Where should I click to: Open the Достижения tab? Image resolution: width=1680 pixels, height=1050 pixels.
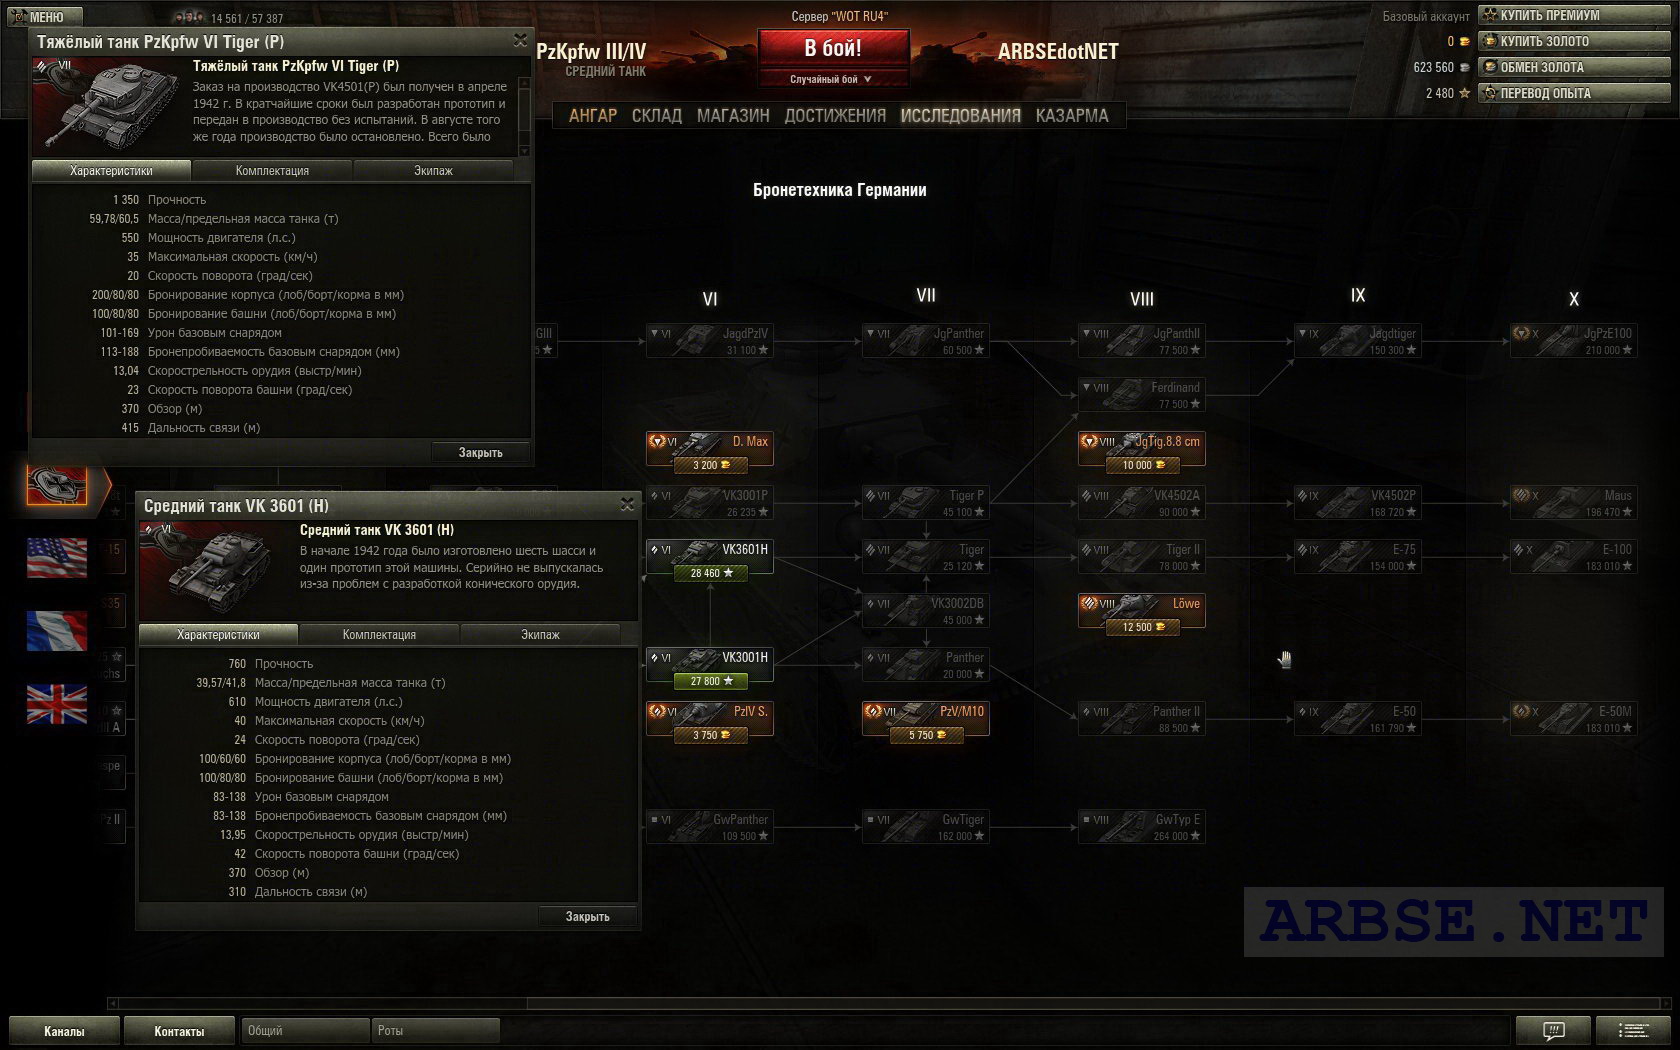click(835, 115)
